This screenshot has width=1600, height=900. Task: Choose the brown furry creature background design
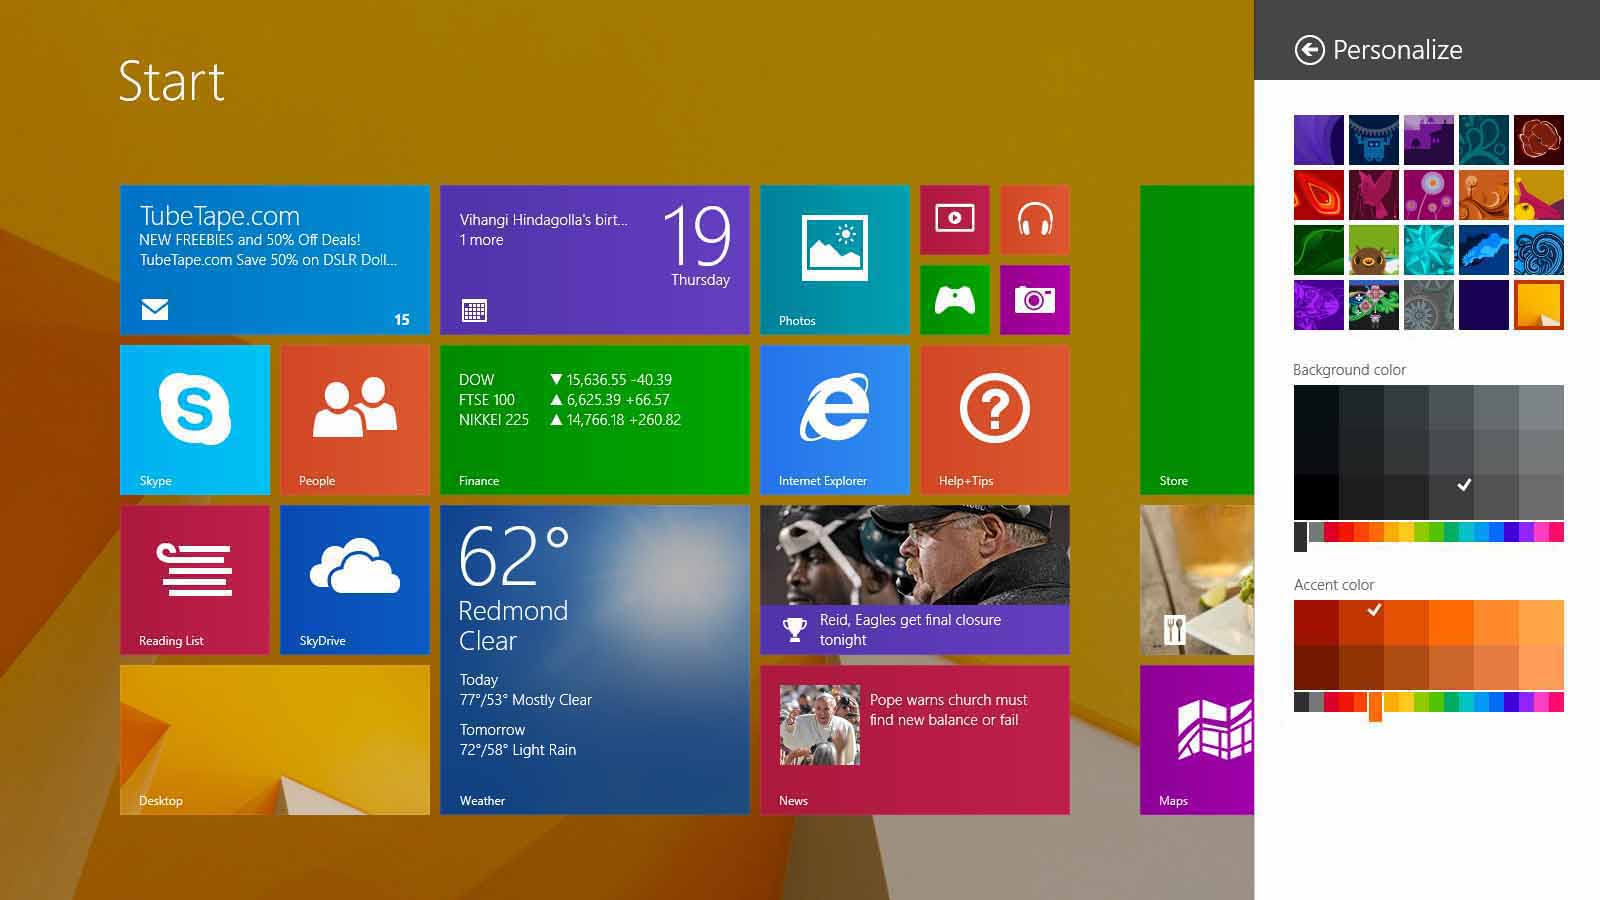(x=1374, y=250)
